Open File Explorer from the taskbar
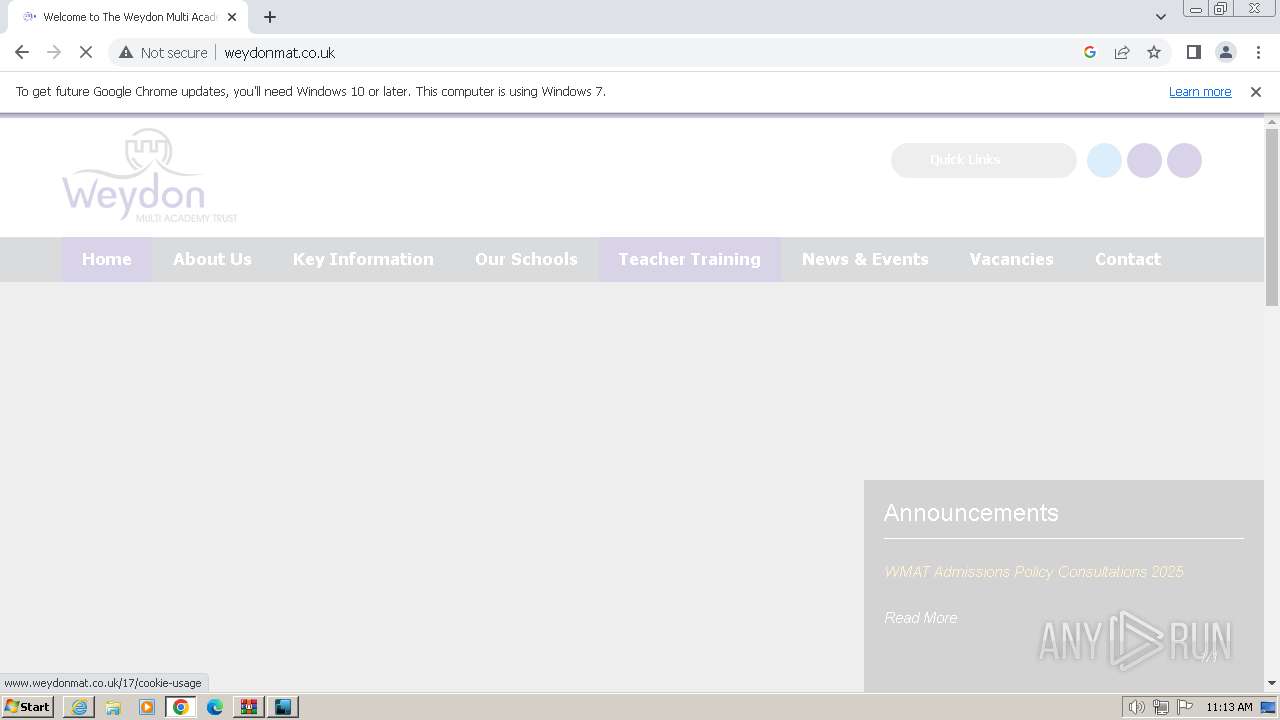The image size is (1280, 720). pos(113,707)
